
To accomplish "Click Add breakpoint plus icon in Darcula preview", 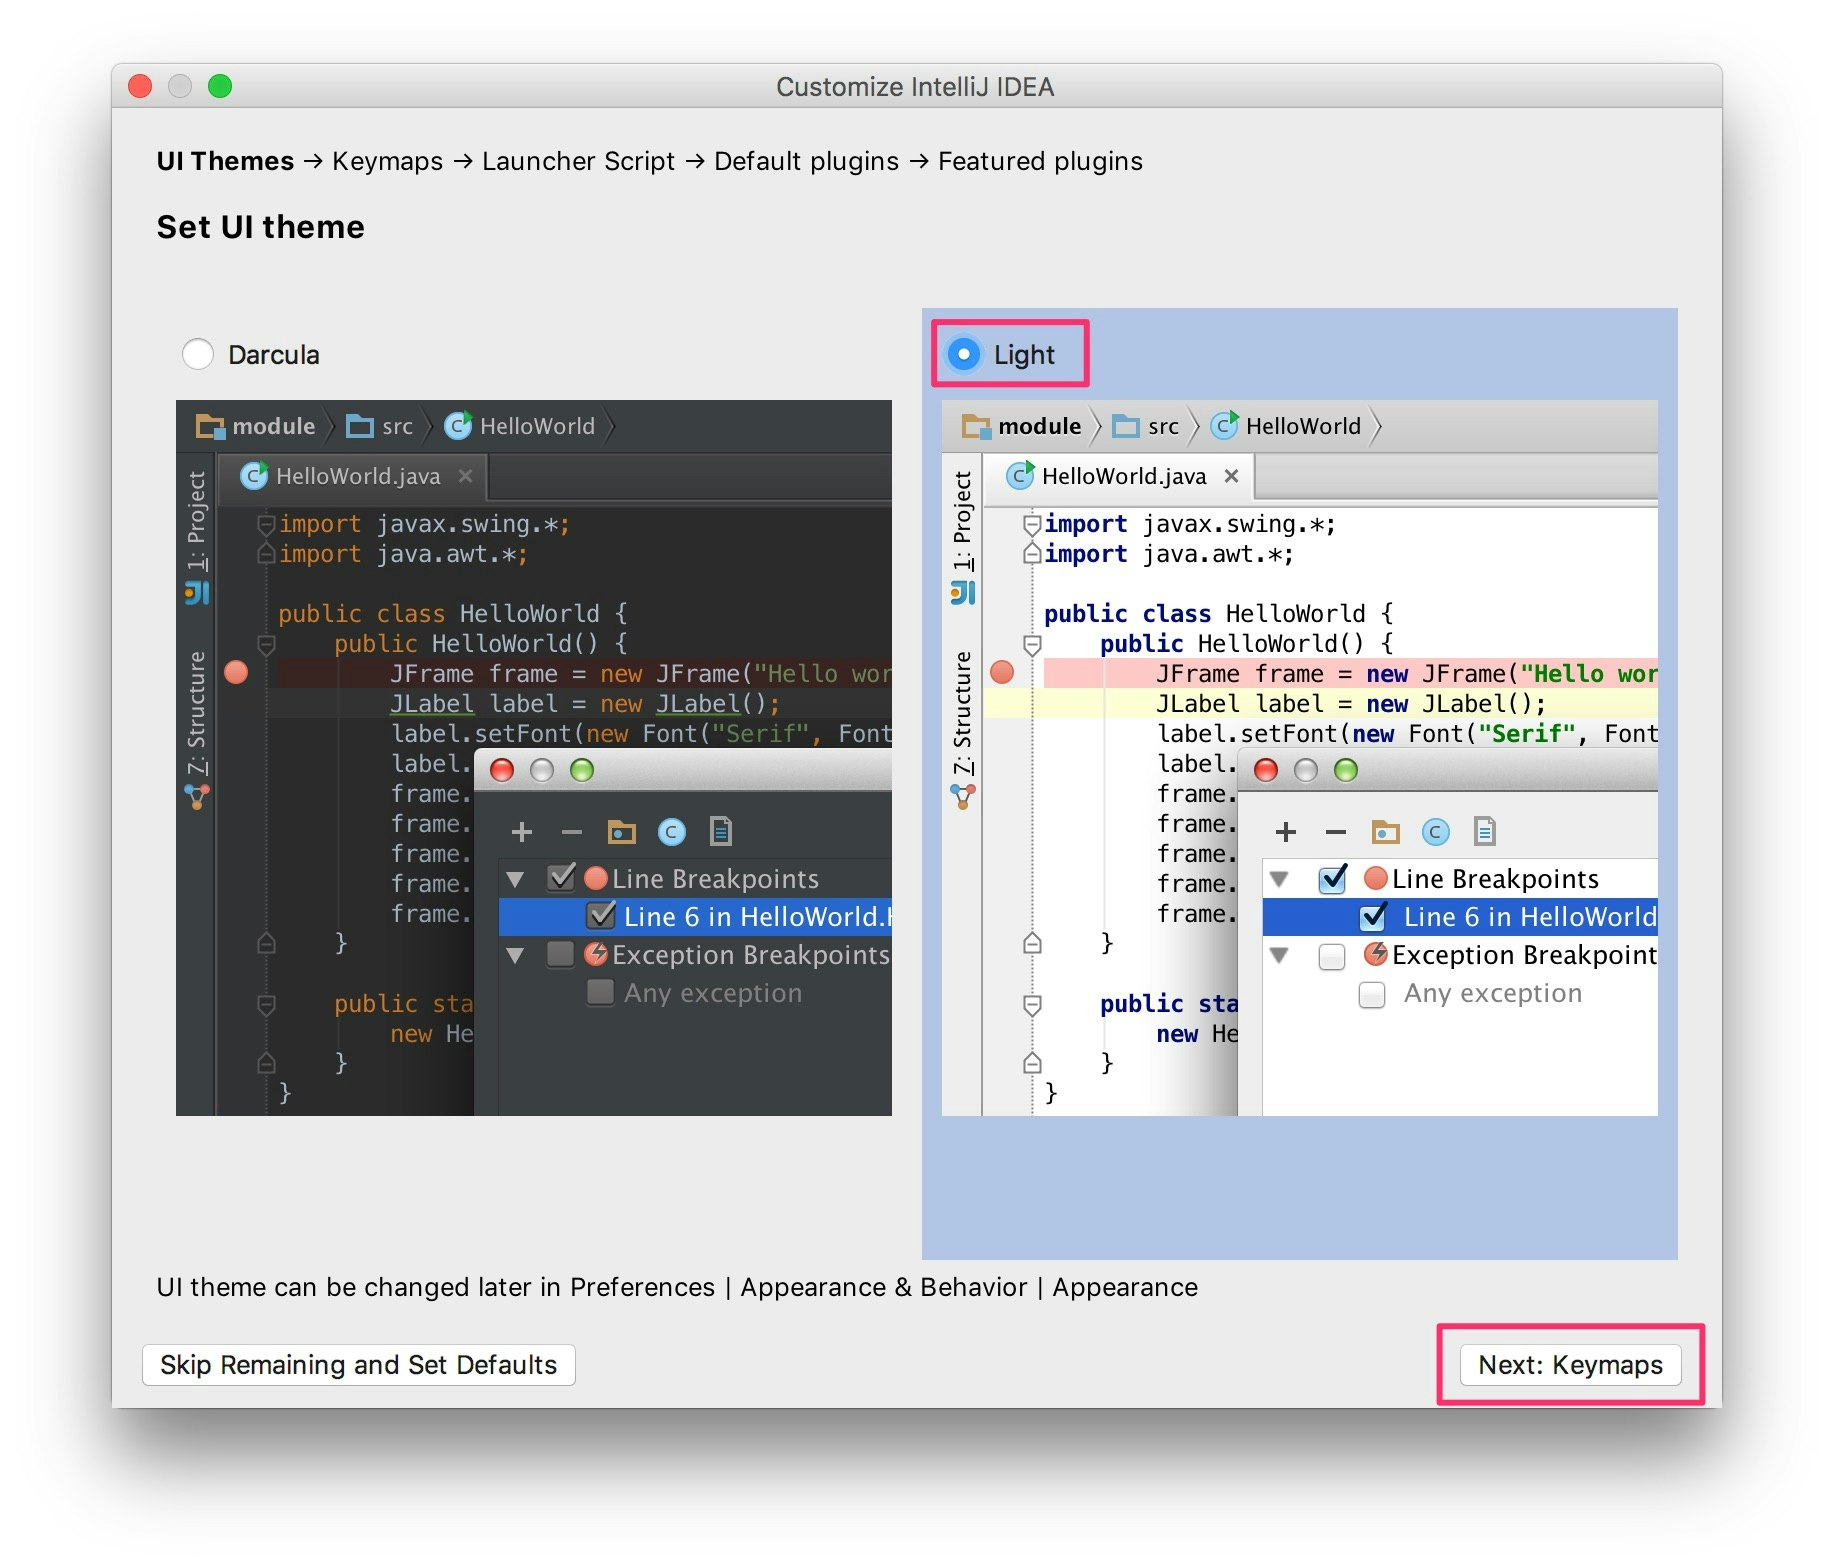I will [x=521, y=832].
